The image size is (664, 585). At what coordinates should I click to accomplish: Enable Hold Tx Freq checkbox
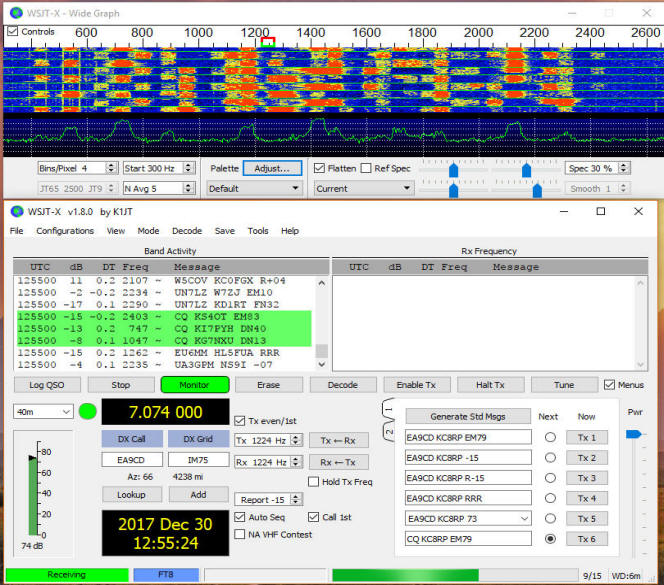pos(313,482)
